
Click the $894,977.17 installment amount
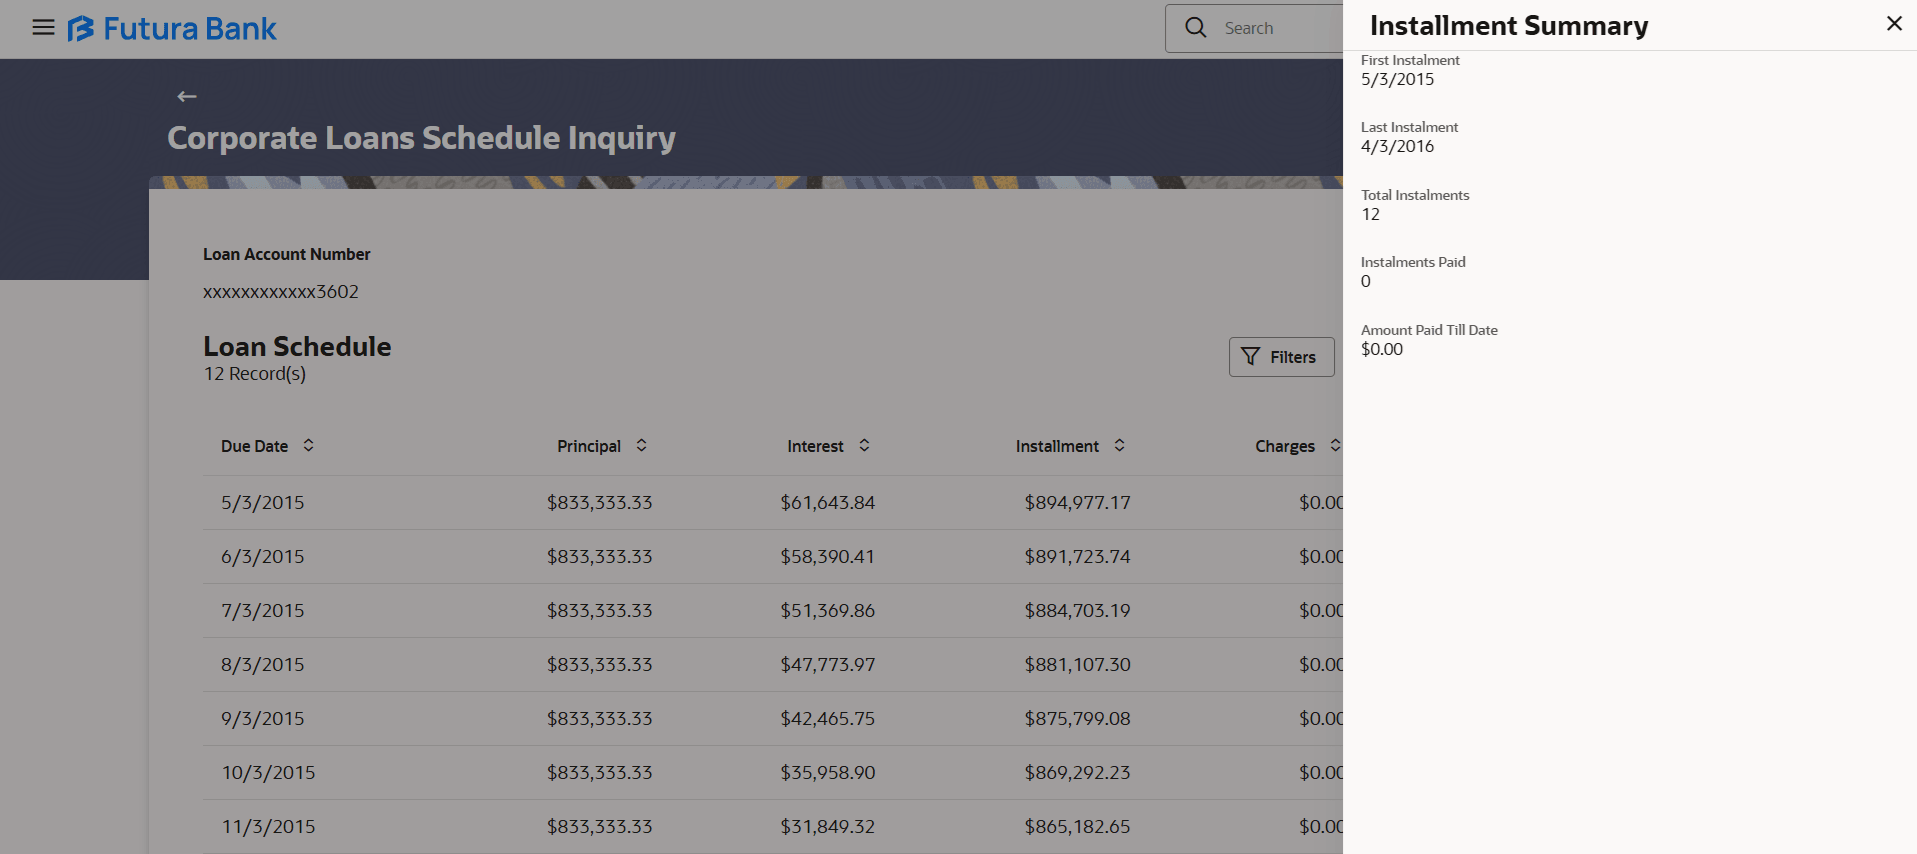pos(1077,503)
